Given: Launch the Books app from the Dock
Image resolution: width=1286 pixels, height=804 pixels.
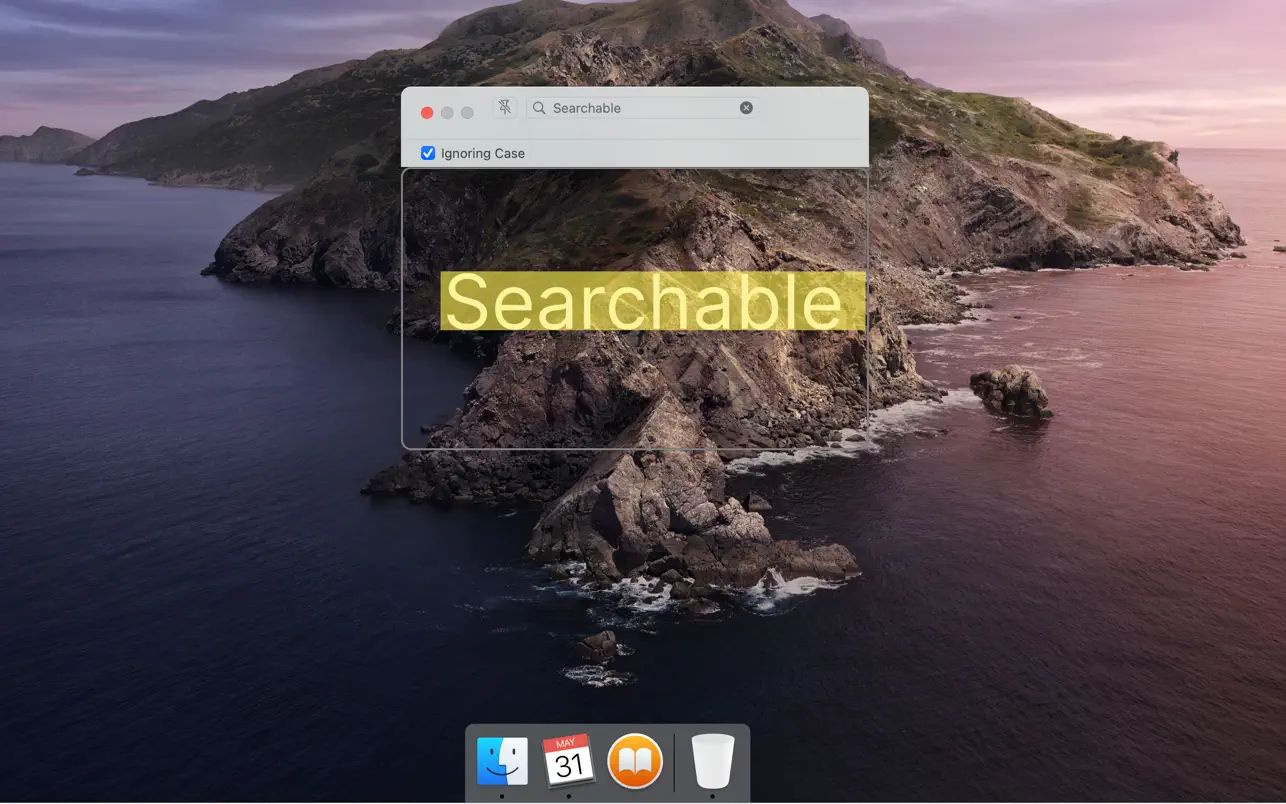Looking at the screenshot, I should (x=635, y=760).
